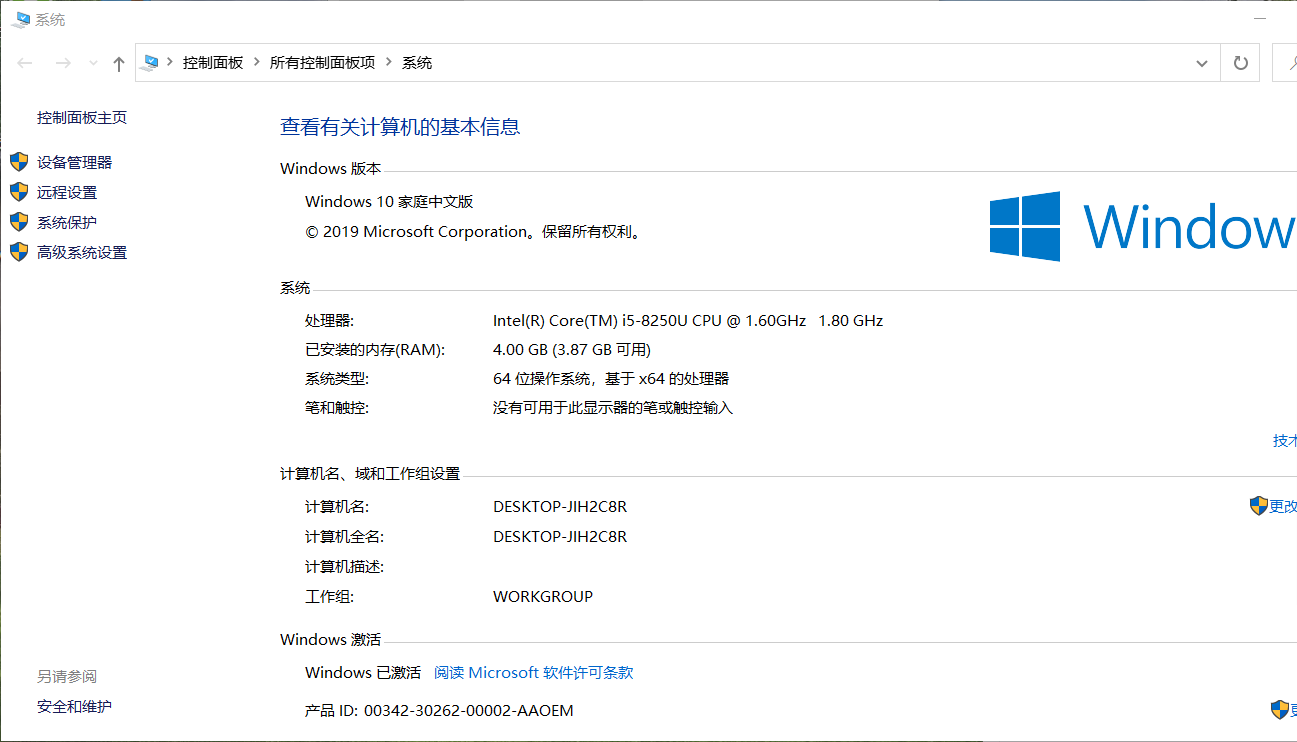Refresh the page with refresh button

click(x=1241, y=63)
